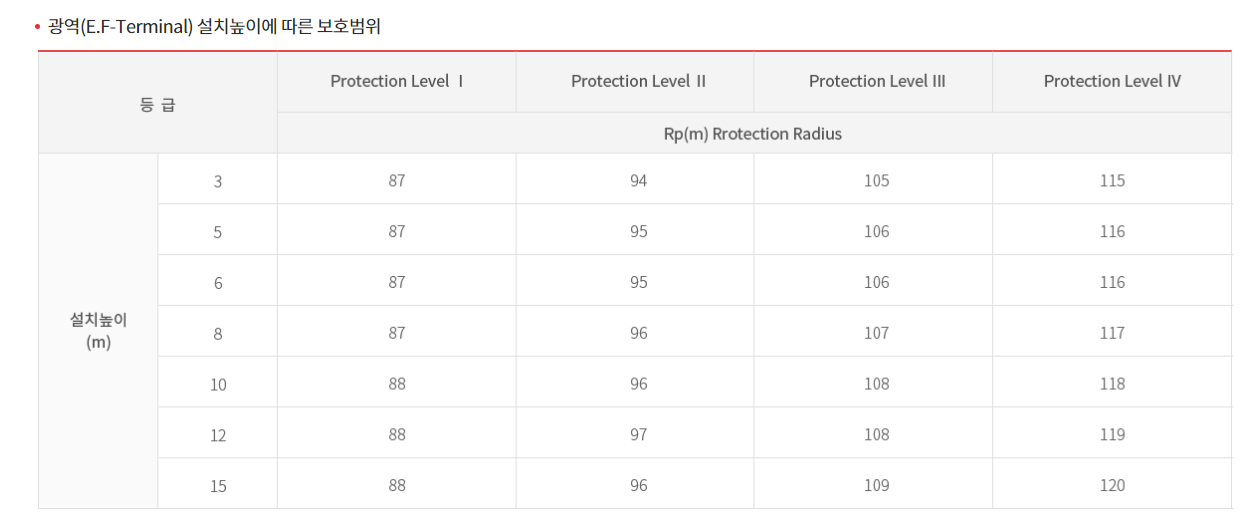The width and height of the screenshot is (1240, 520).
Task: Select the cell with value 94
Action: [x=638, y=181]
